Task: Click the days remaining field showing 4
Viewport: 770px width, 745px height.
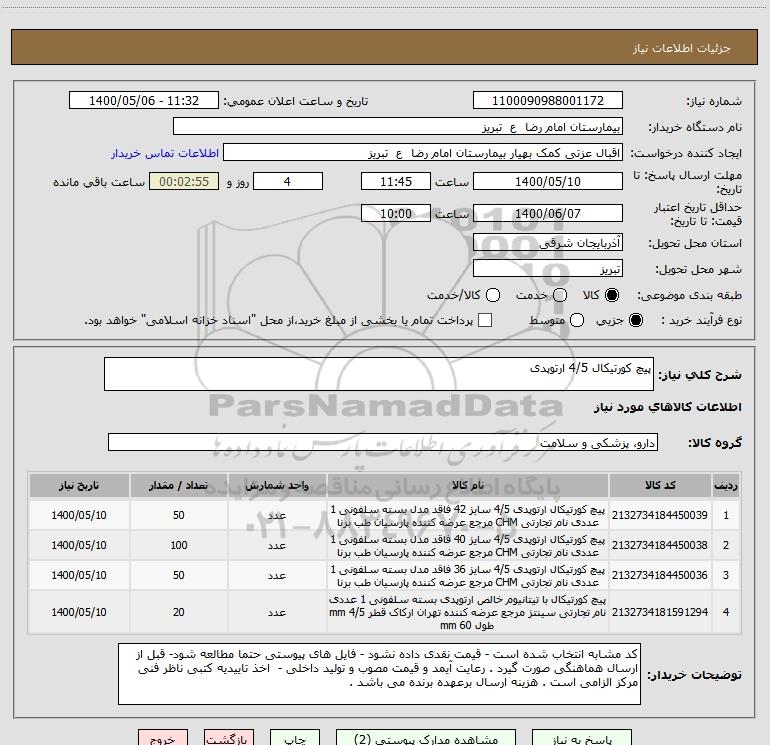Action: (288, 181)
